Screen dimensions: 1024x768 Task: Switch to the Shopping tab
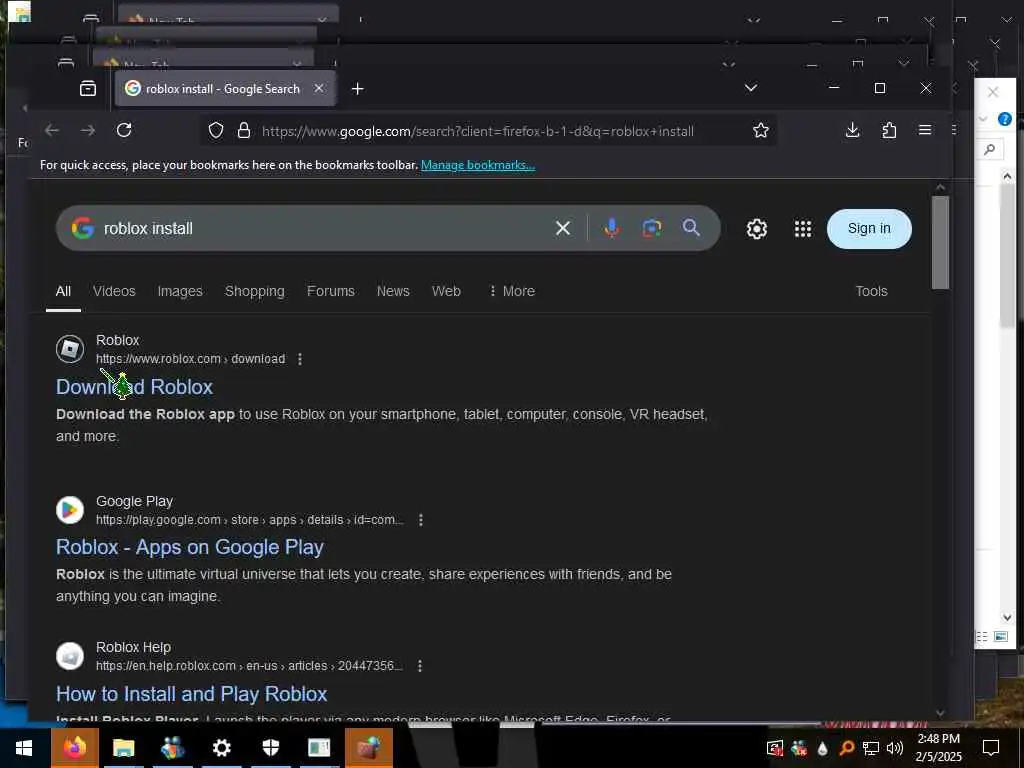click(x=255, y=291)
